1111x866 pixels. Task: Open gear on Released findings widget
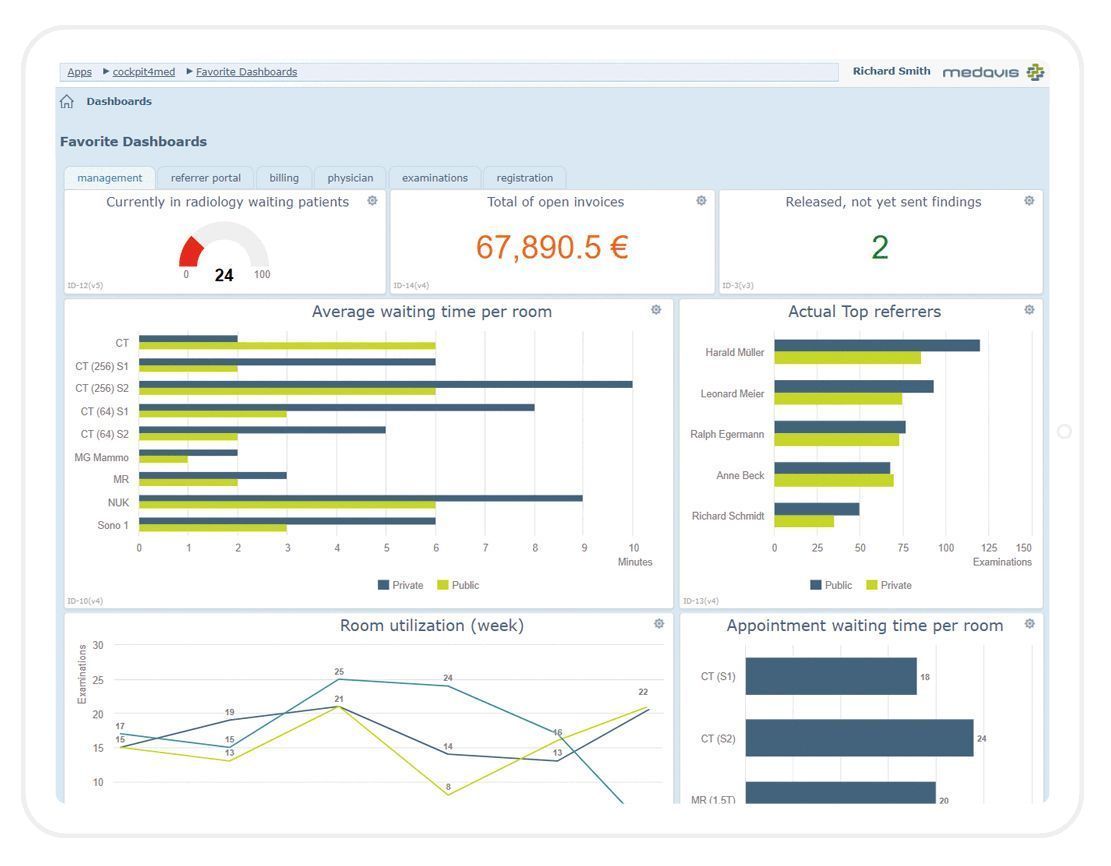coord(1029,201)
